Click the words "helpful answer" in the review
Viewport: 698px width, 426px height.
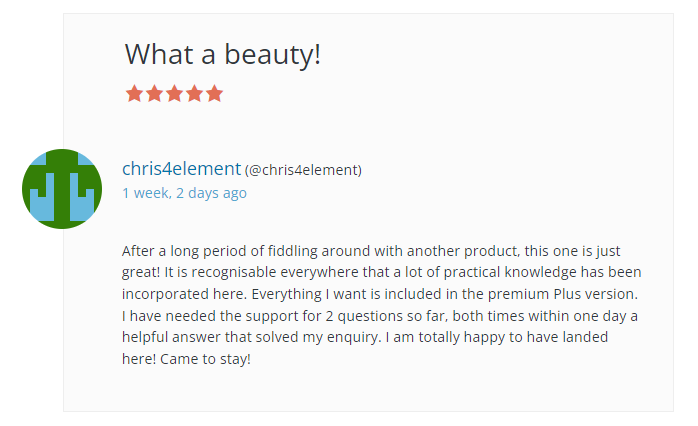(171, 338)
